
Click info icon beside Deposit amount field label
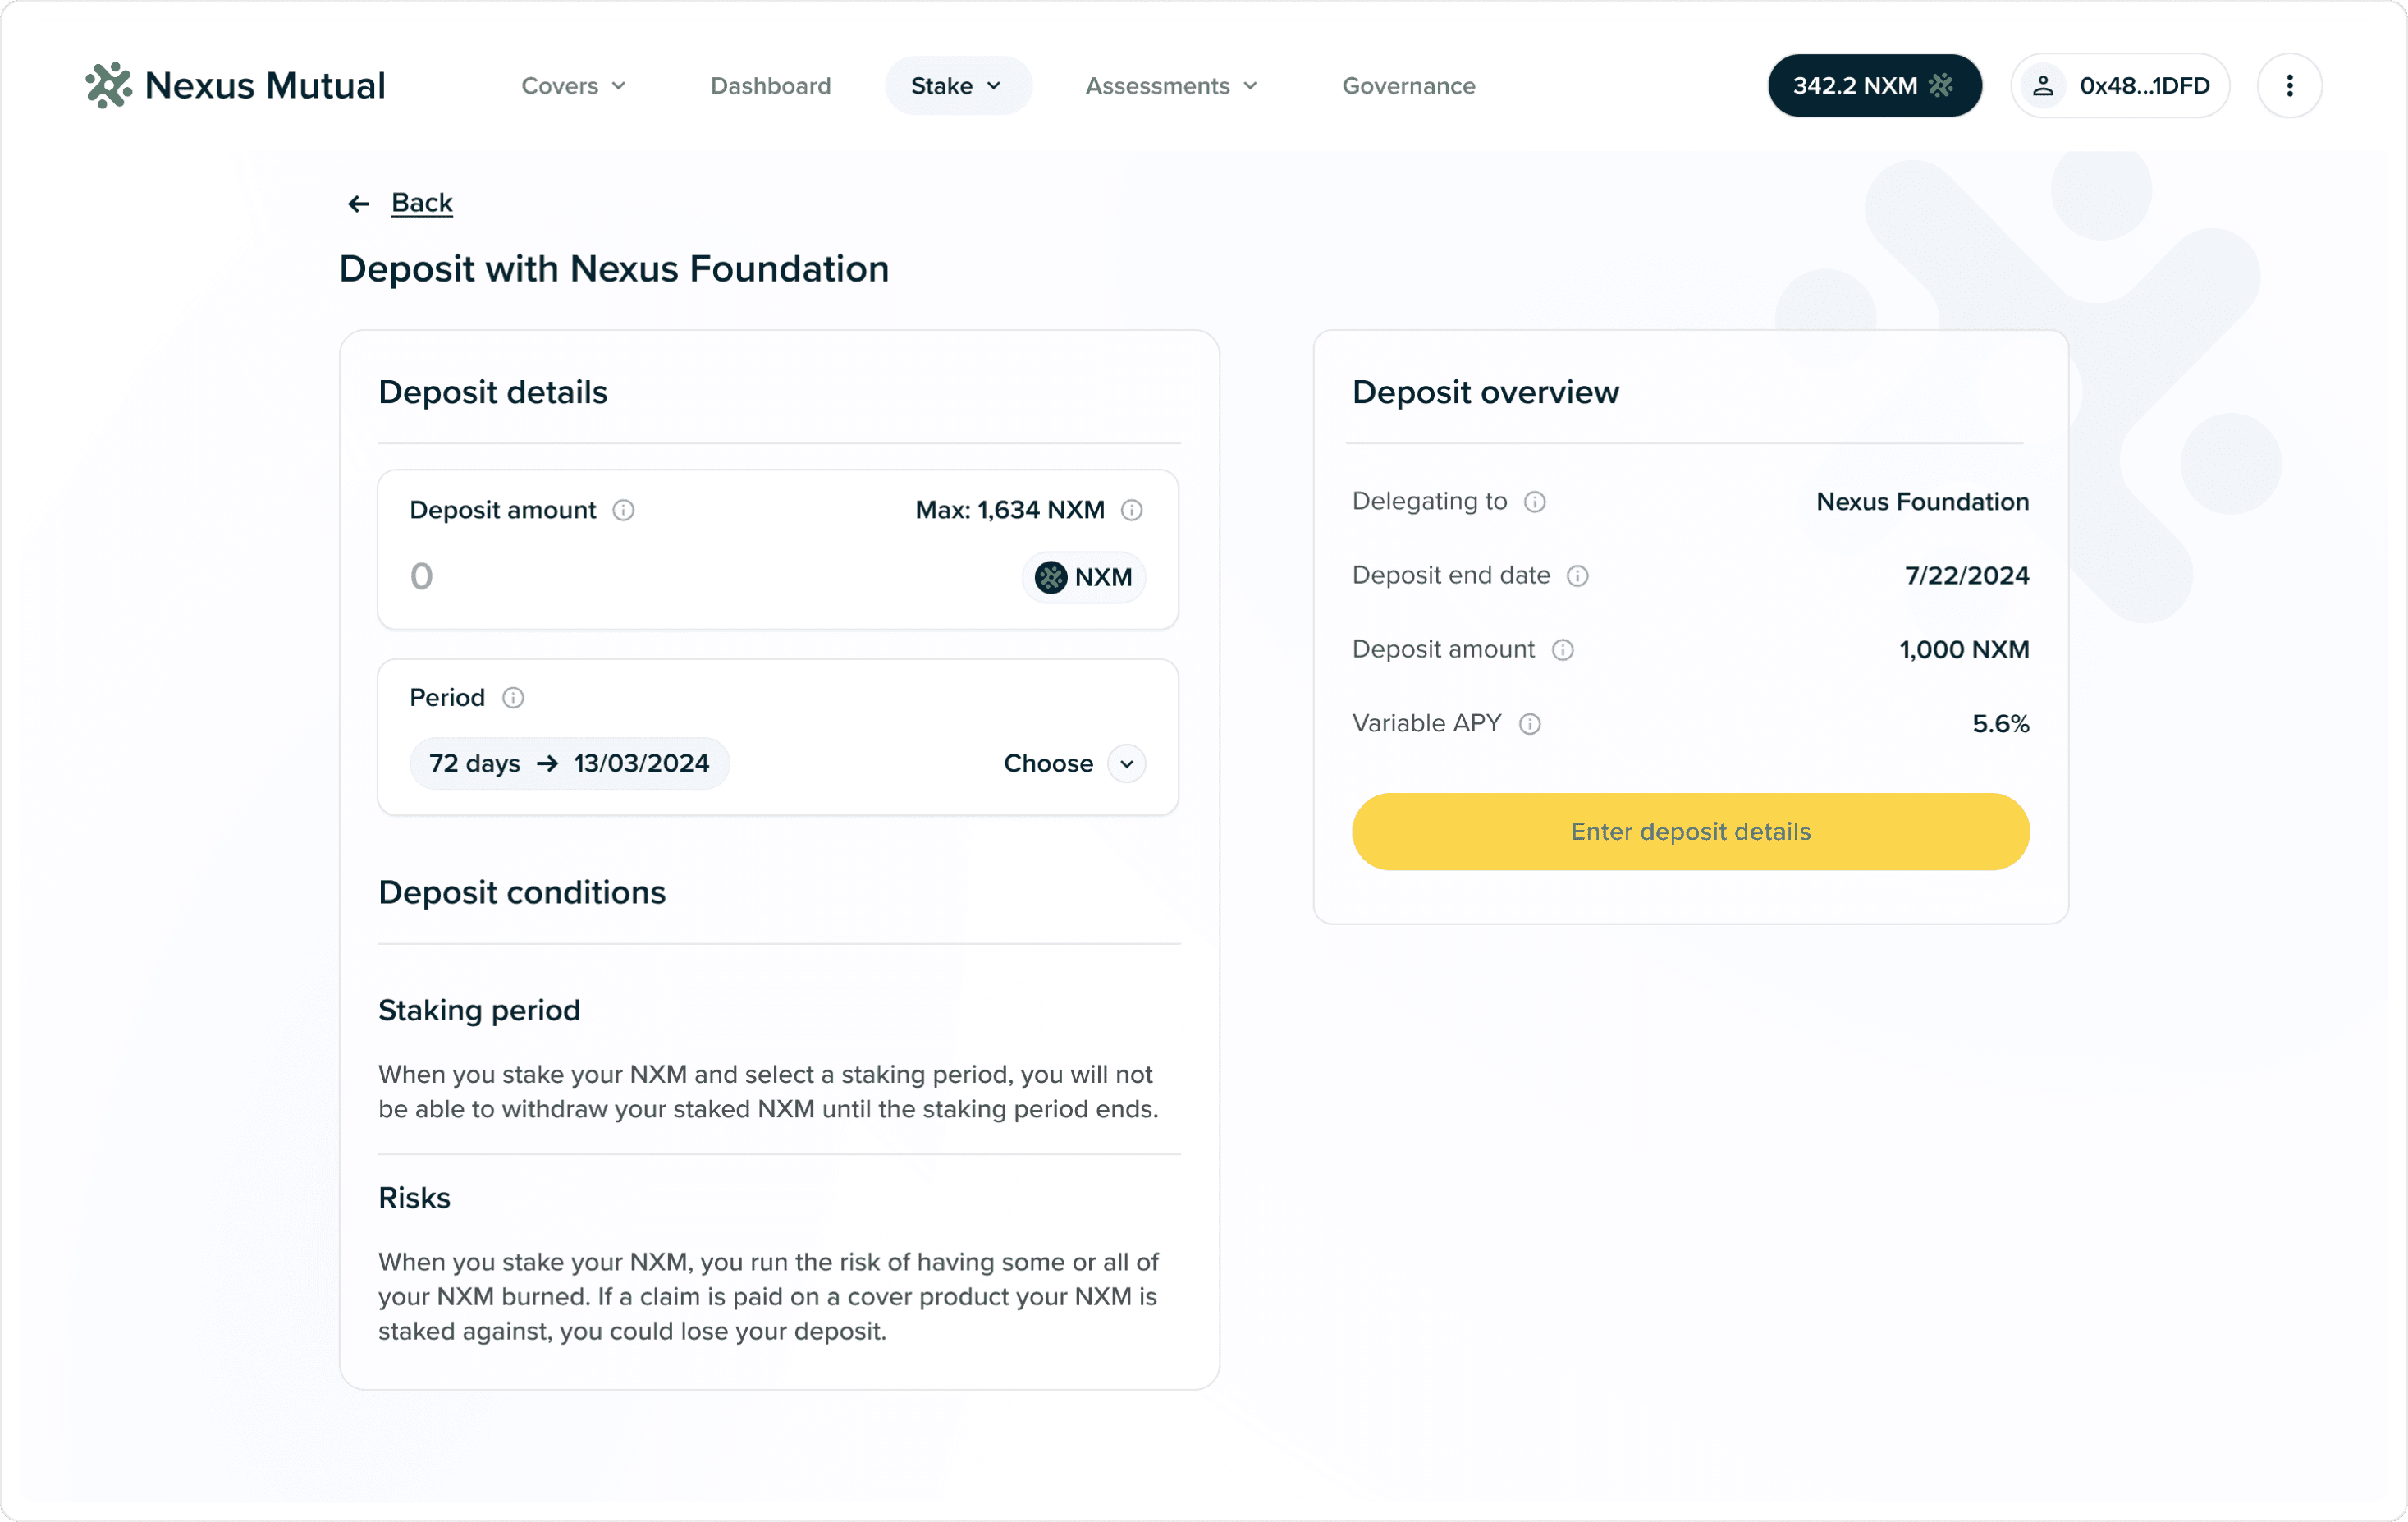623,510
